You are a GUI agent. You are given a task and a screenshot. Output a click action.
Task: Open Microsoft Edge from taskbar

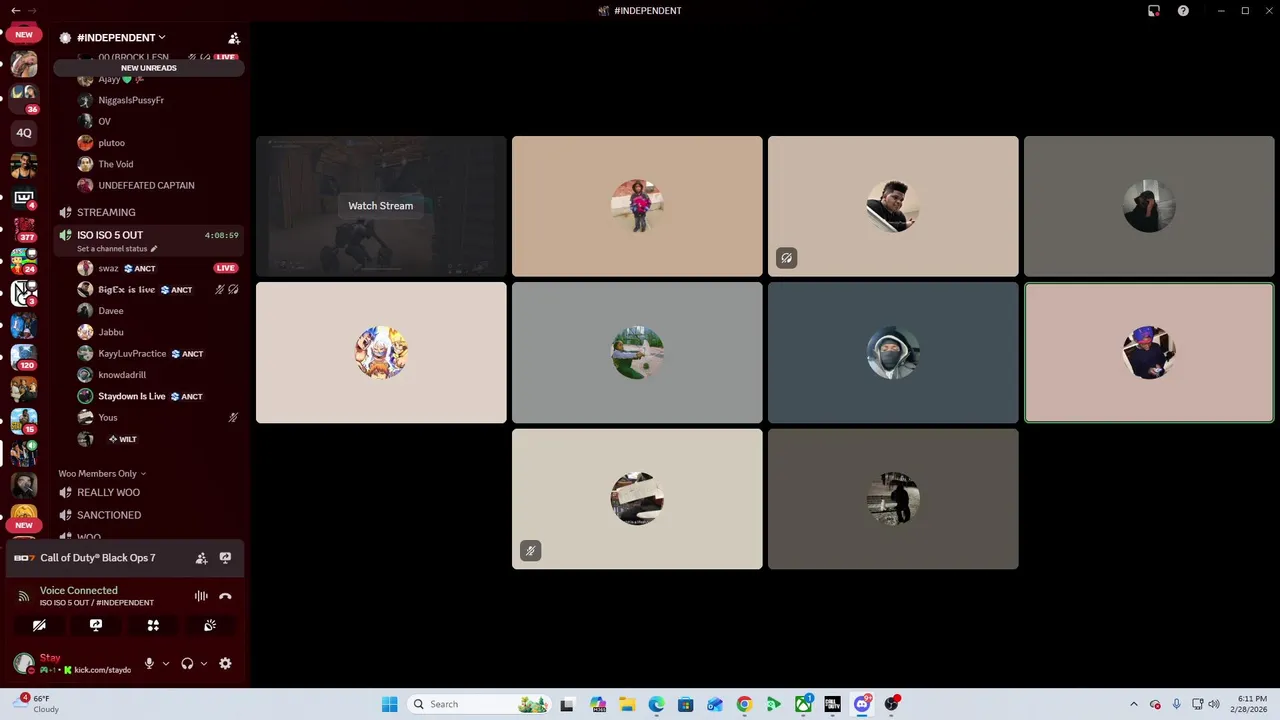(656, 704)
